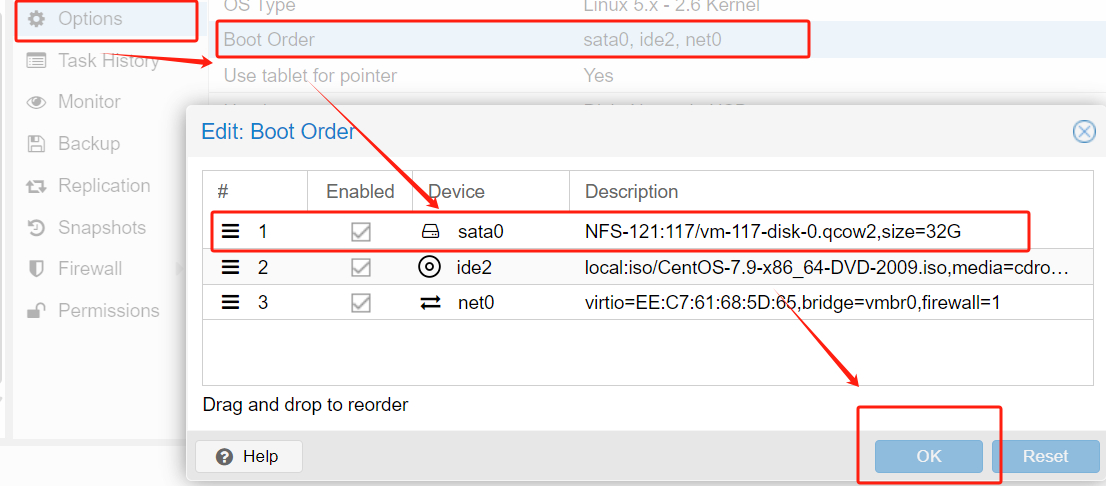
Task: Click the ide2 row drag handle
Action: click(230, 267)
